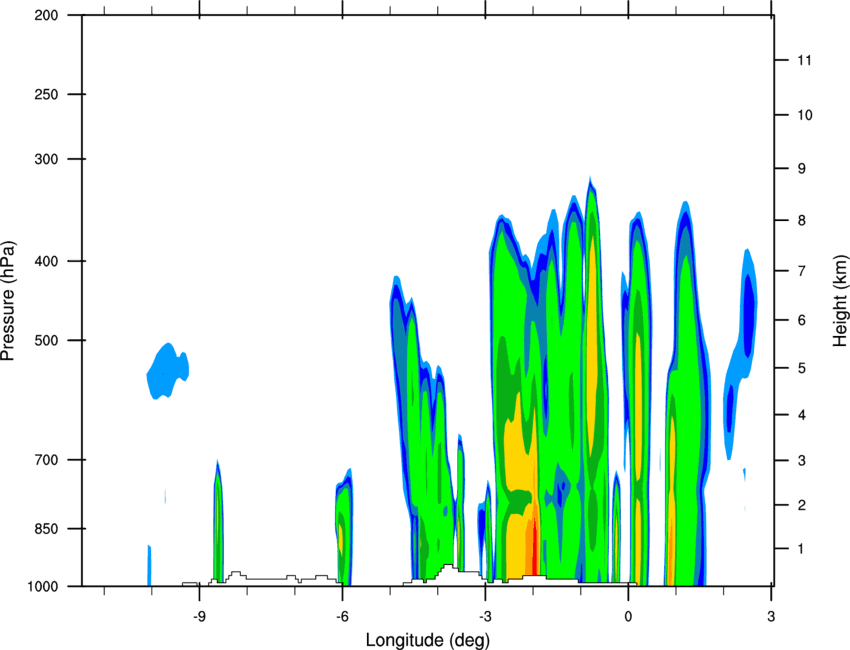Click the 0 longitude tick label
The width and height of the screenshot is (850, 650).
coord(628,616)
